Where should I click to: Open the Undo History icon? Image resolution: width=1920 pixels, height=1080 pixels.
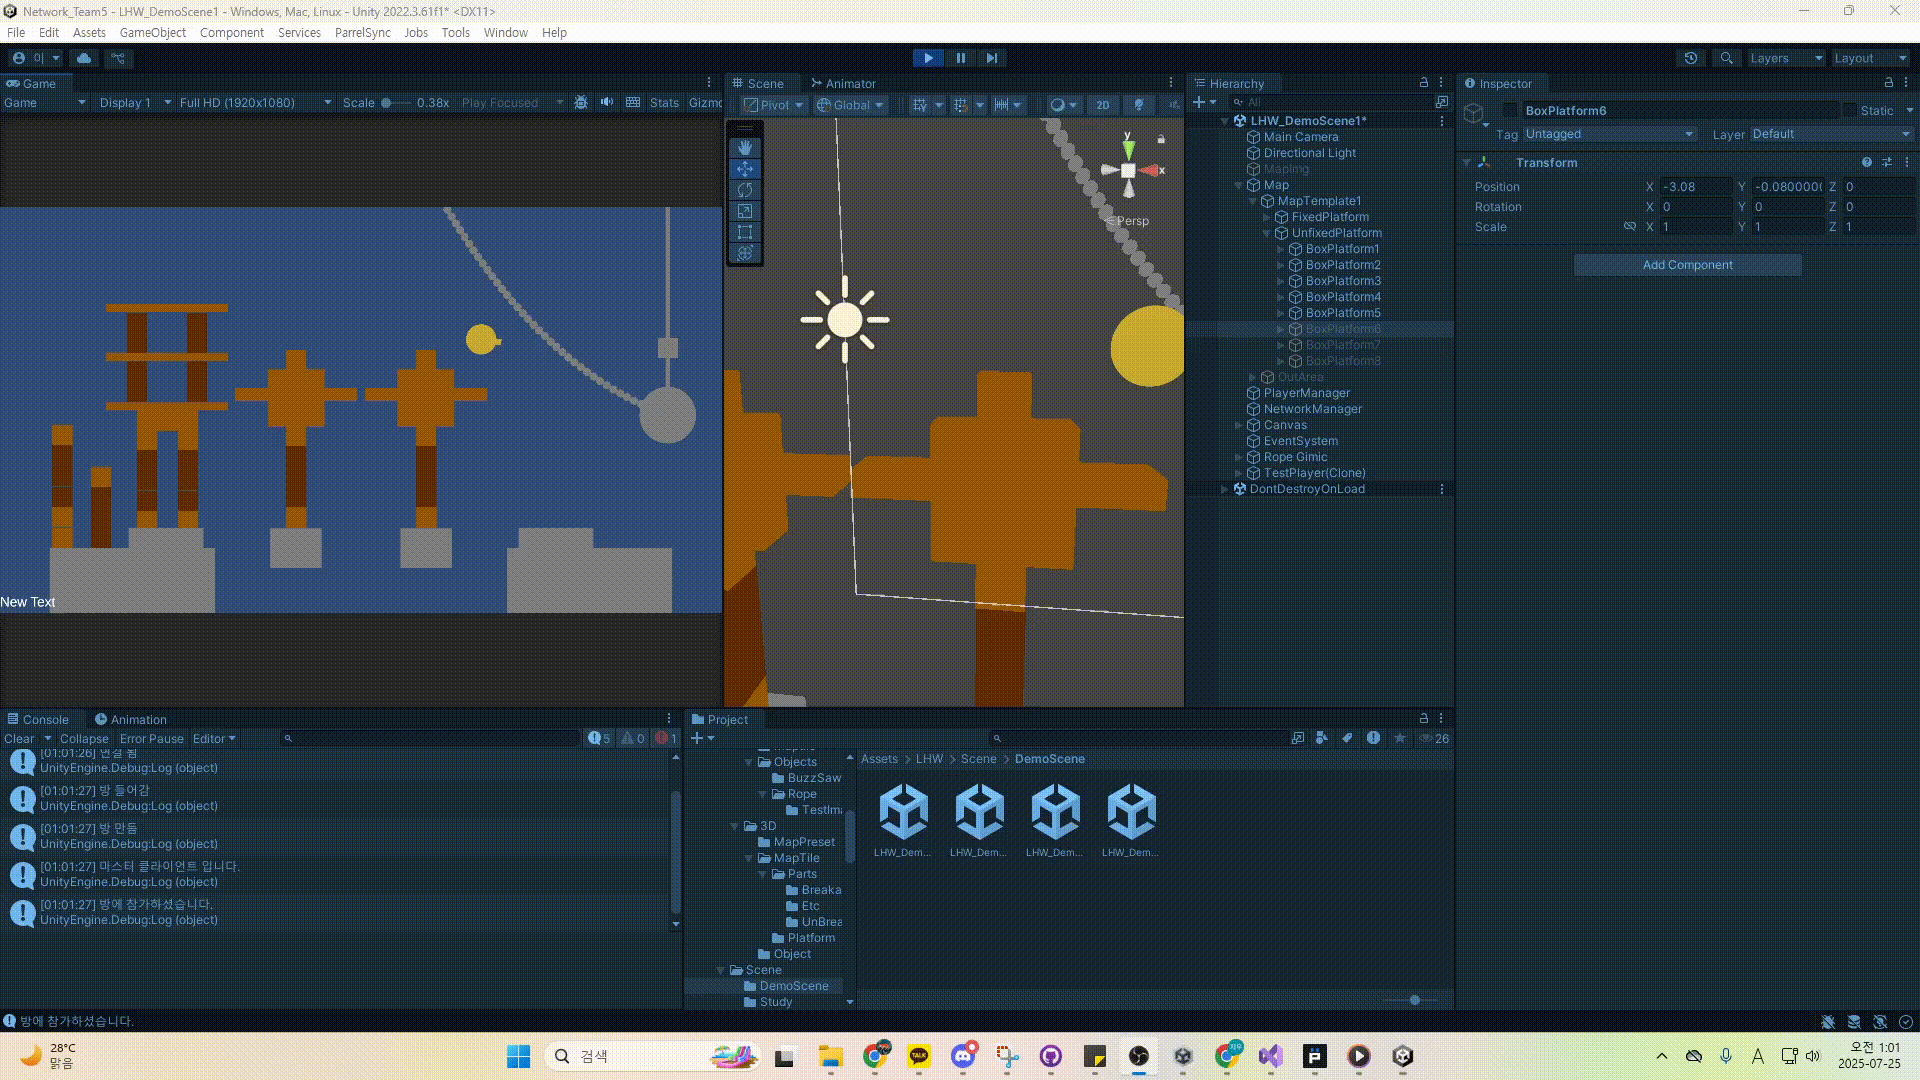coord(1691,58)
